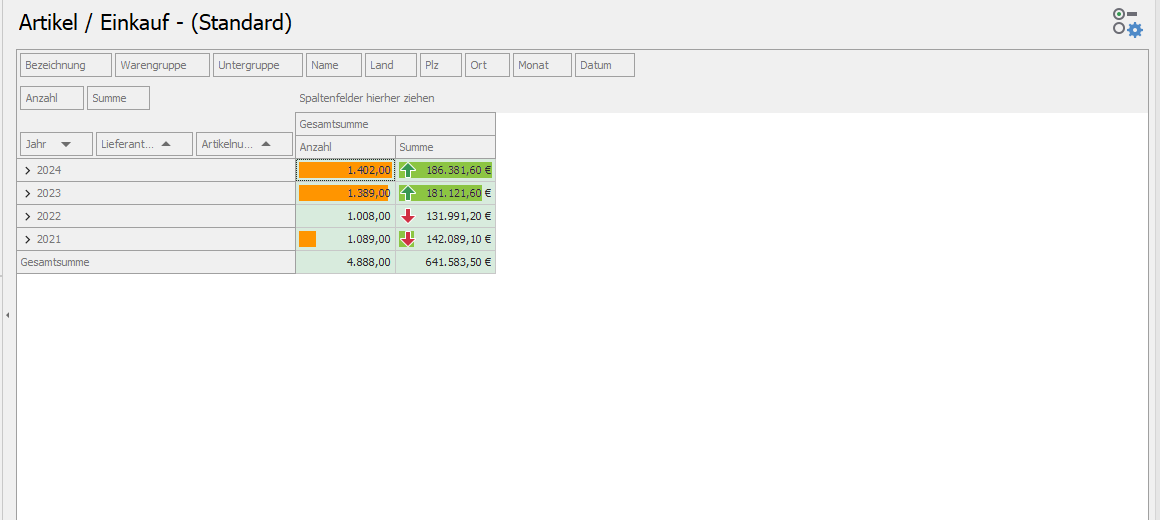This screenshot has width=1160, height=520.
Task: Expand the collapsed left side panel arrow
Action: (7, 315)
